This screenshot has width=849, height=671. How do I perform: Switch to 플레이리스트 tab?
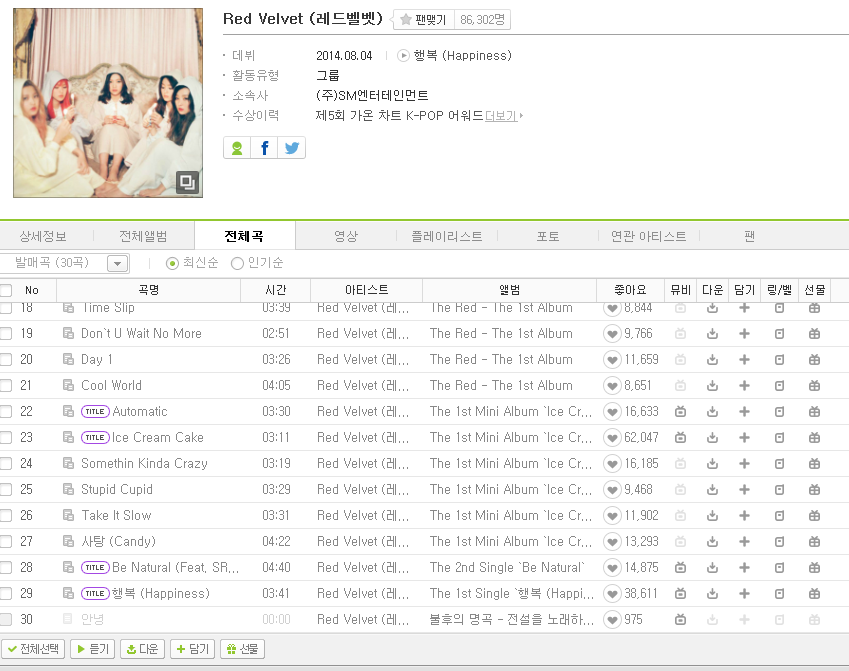click(x=447, y=236)
